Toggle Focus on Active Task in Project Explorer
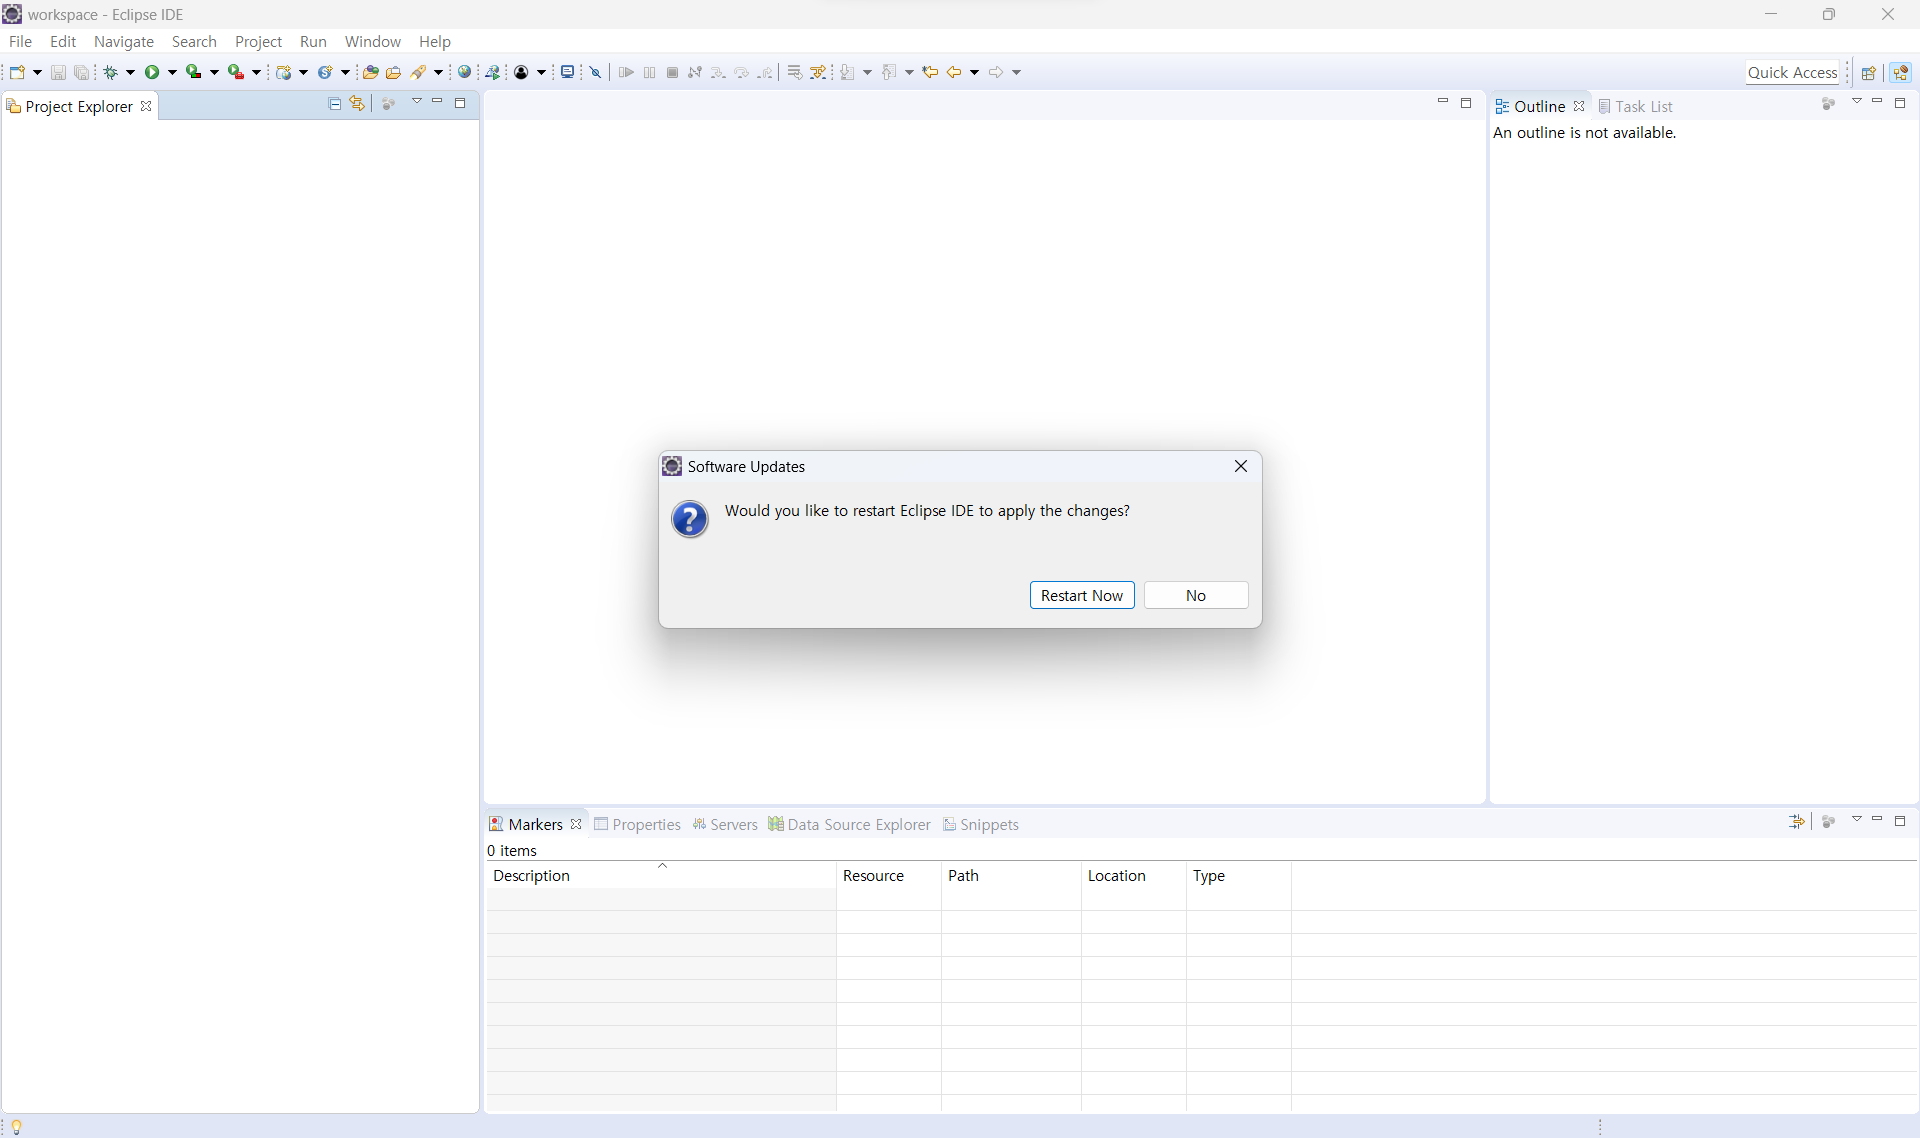This screenshot has width=1920, height=1138. pyautogui.click(x=389, y=103)
